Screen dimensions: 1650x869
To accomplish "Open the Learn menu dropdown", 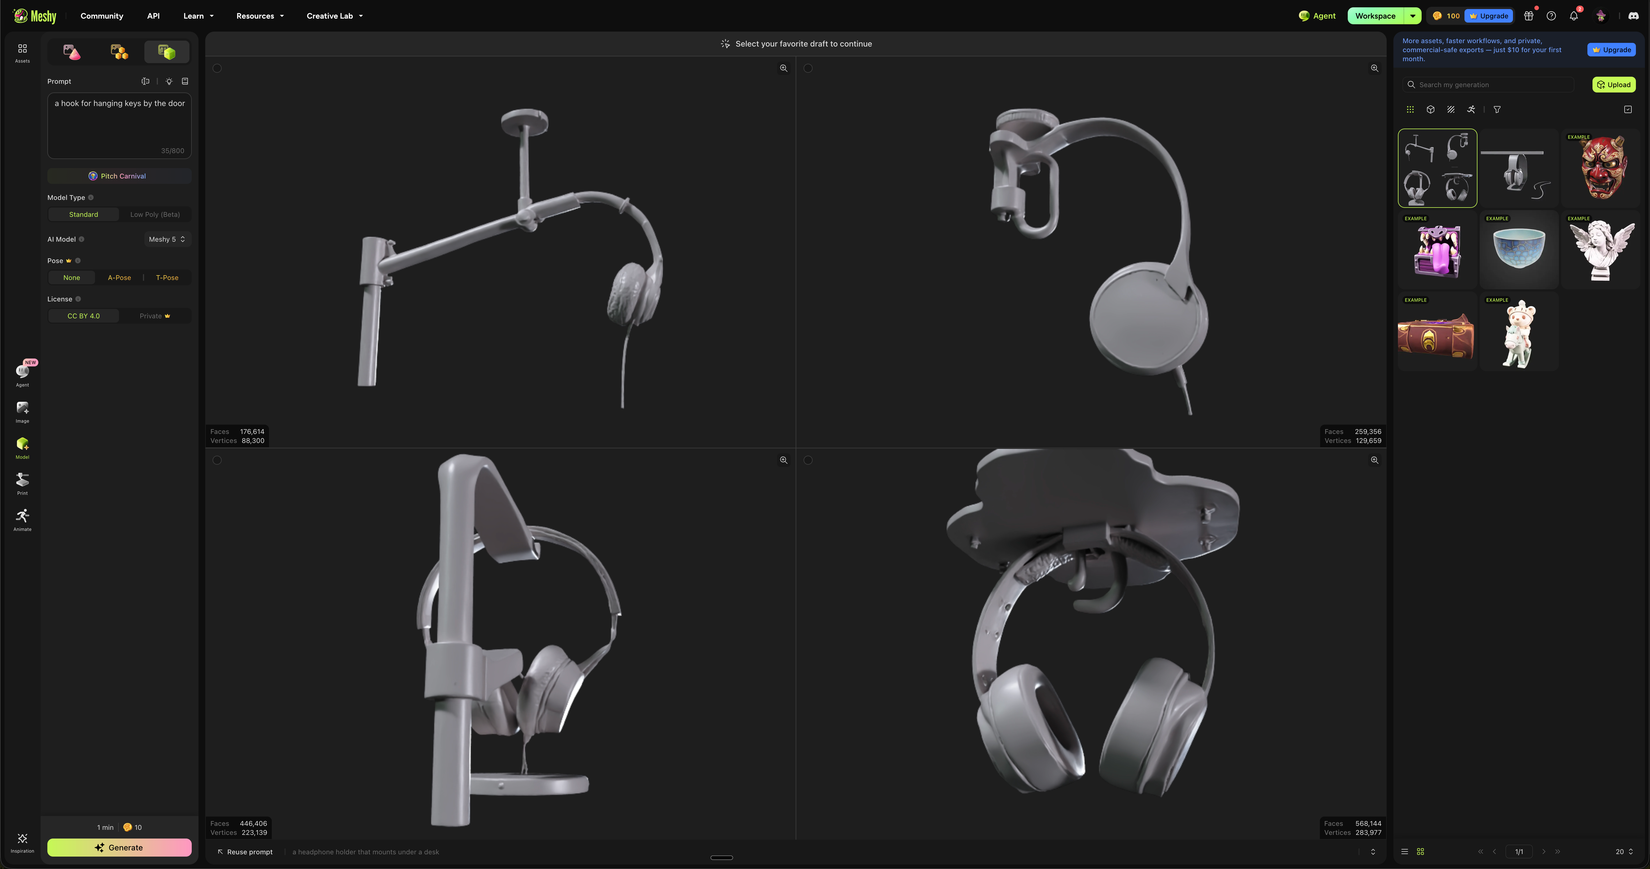I will 198,16.
